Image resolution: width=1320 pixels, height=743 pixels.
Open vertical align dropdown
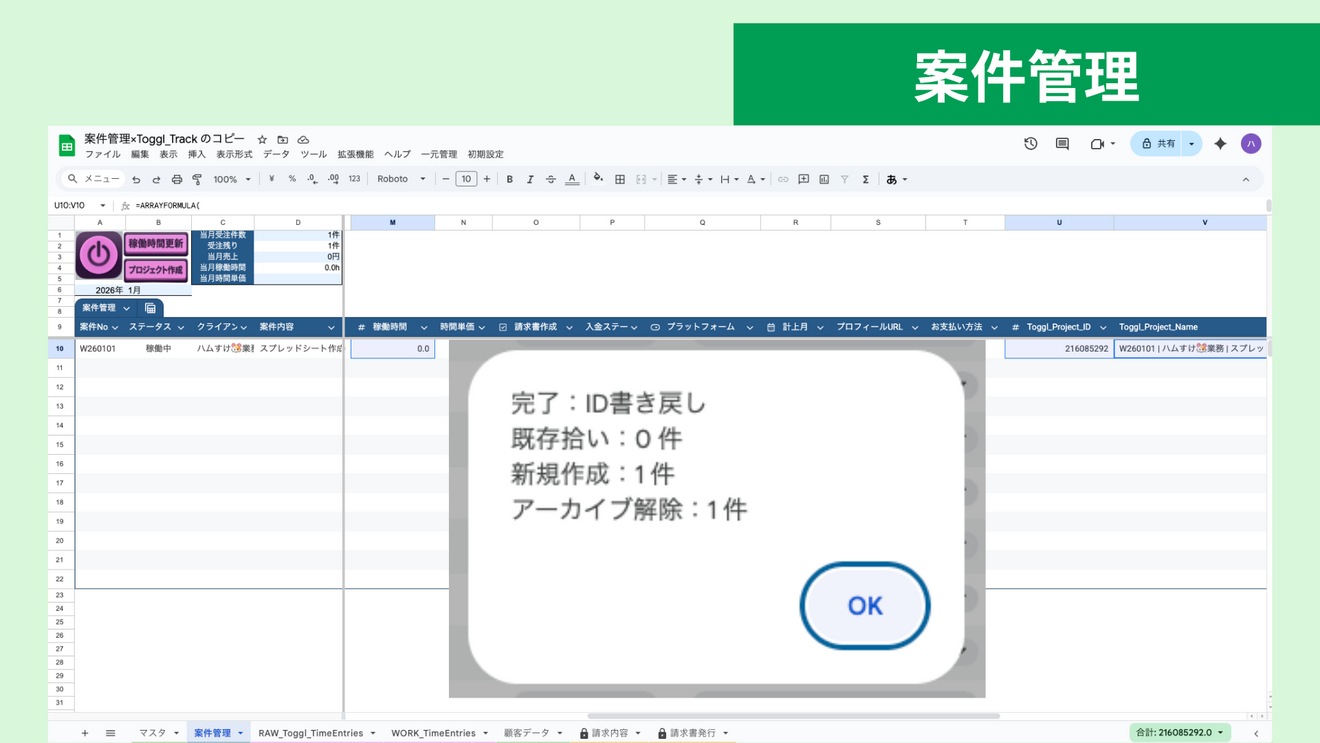pos(703,180)
